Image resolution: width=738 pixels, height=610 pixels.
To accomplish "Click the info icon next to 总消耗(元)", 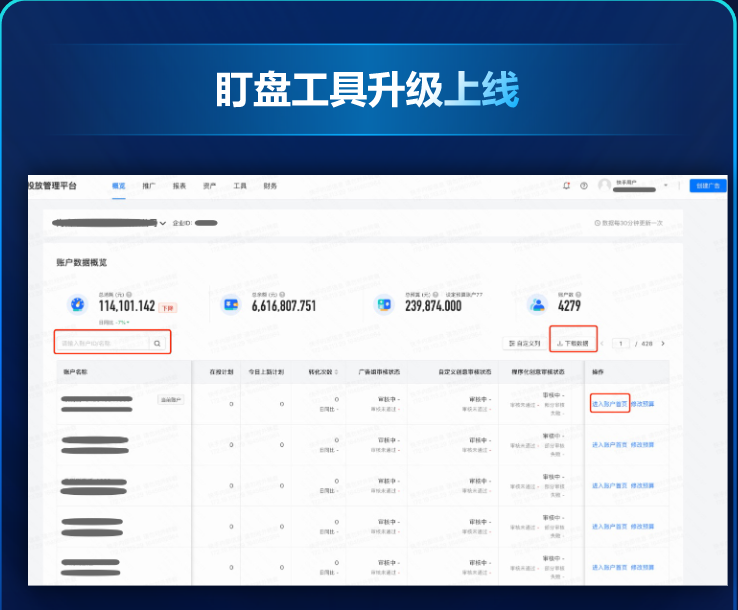I will 129,295.
